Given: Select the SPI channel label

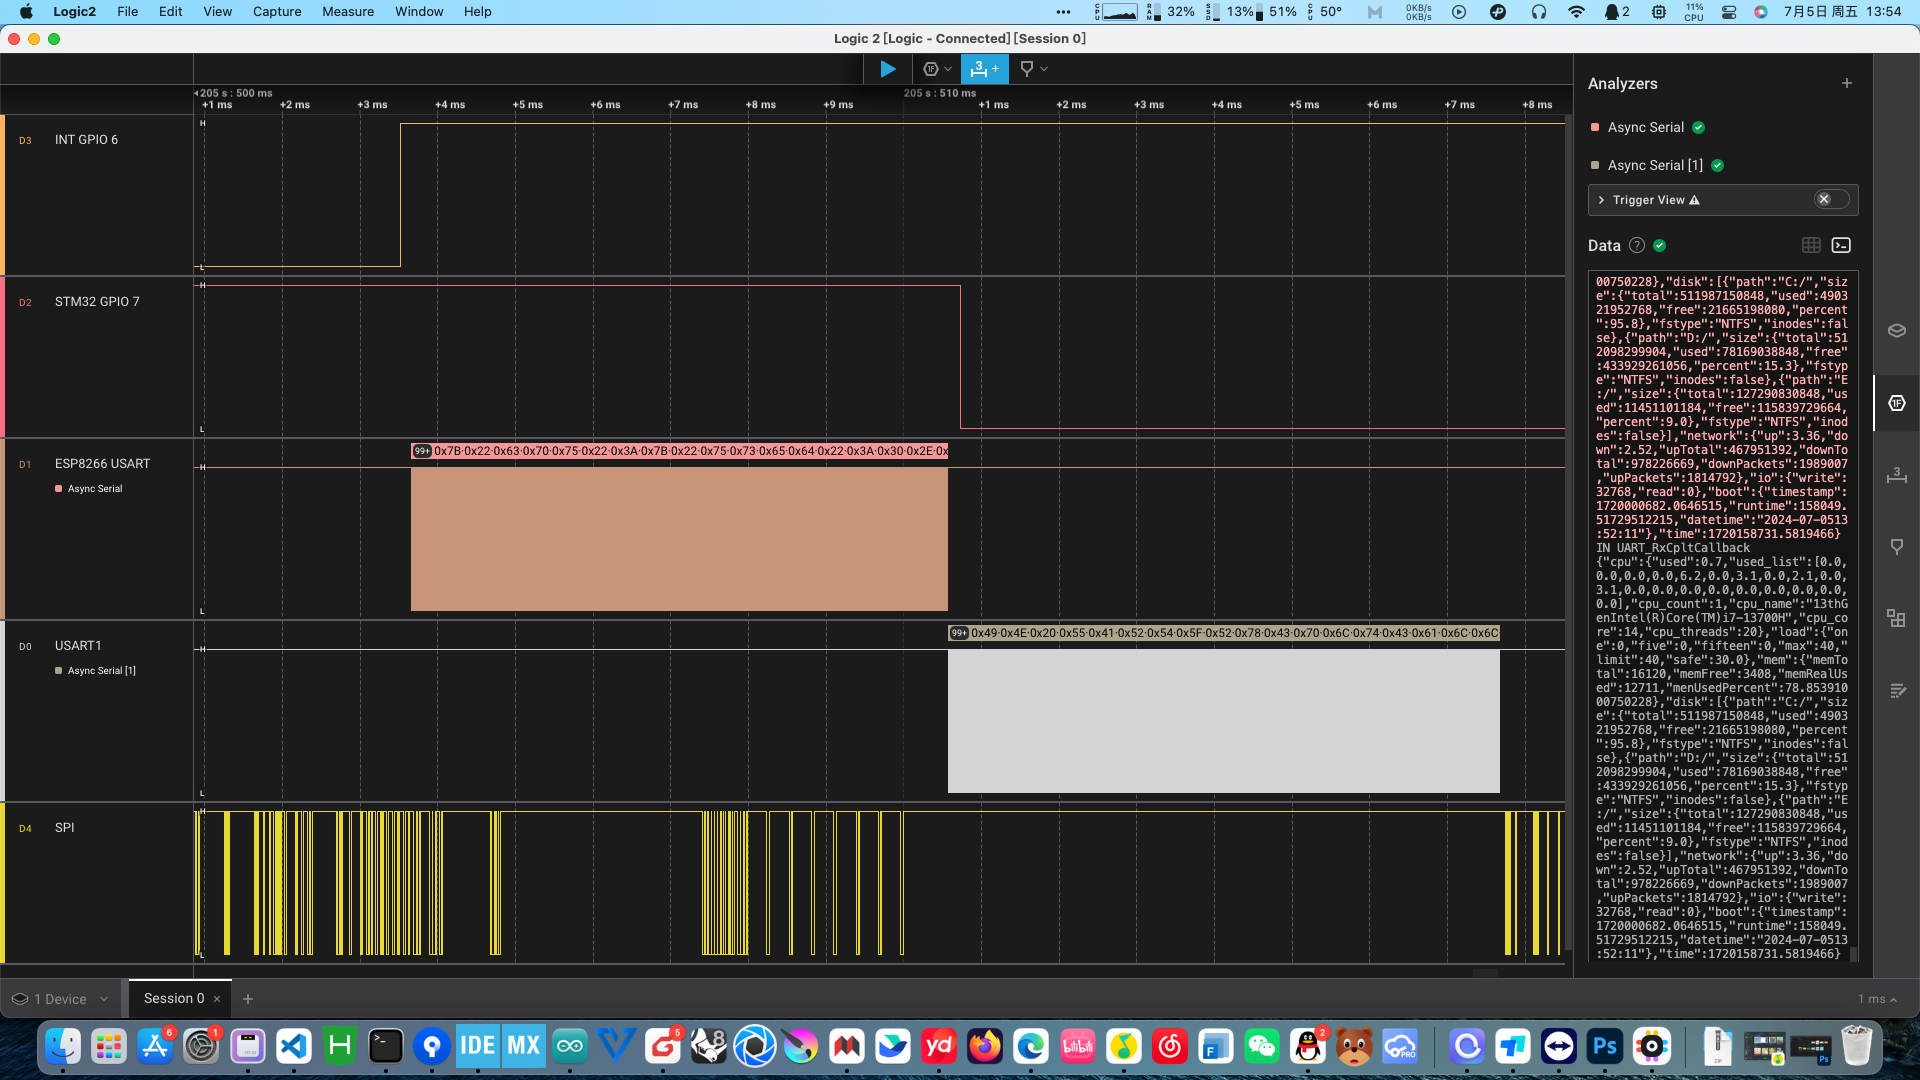Looking at the screenshot, I should (64, 828).
